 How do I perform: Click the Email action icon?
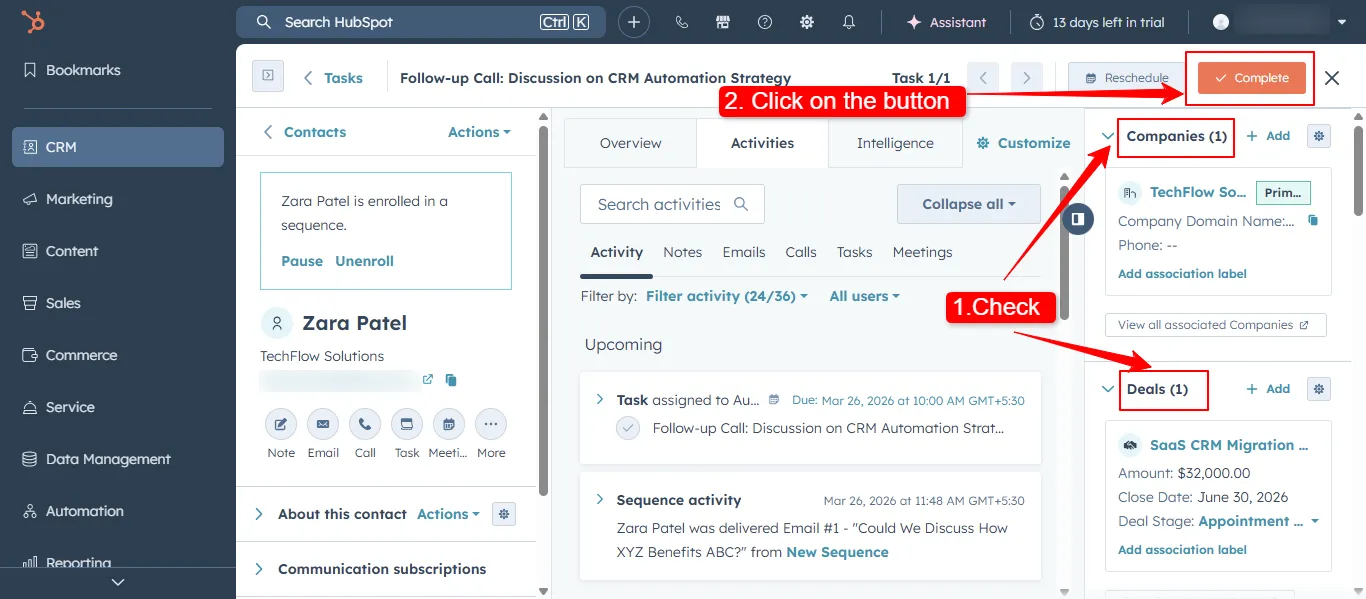[x=323, y=424]
